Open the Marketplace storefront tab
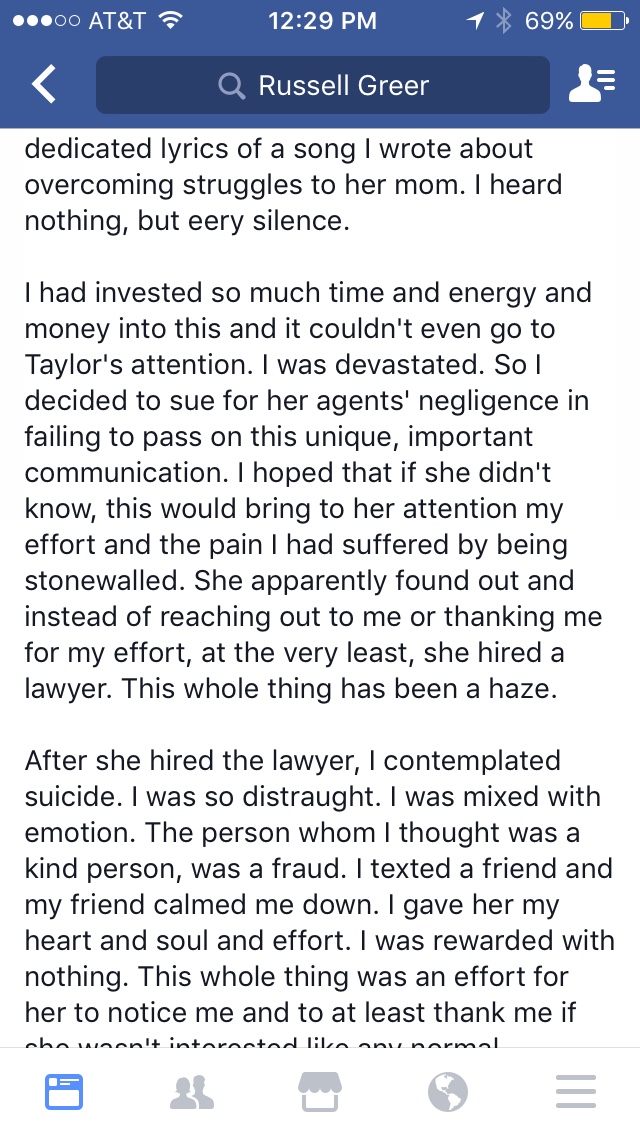Screen dimensions: 640x1136 tap(320, 1092)
